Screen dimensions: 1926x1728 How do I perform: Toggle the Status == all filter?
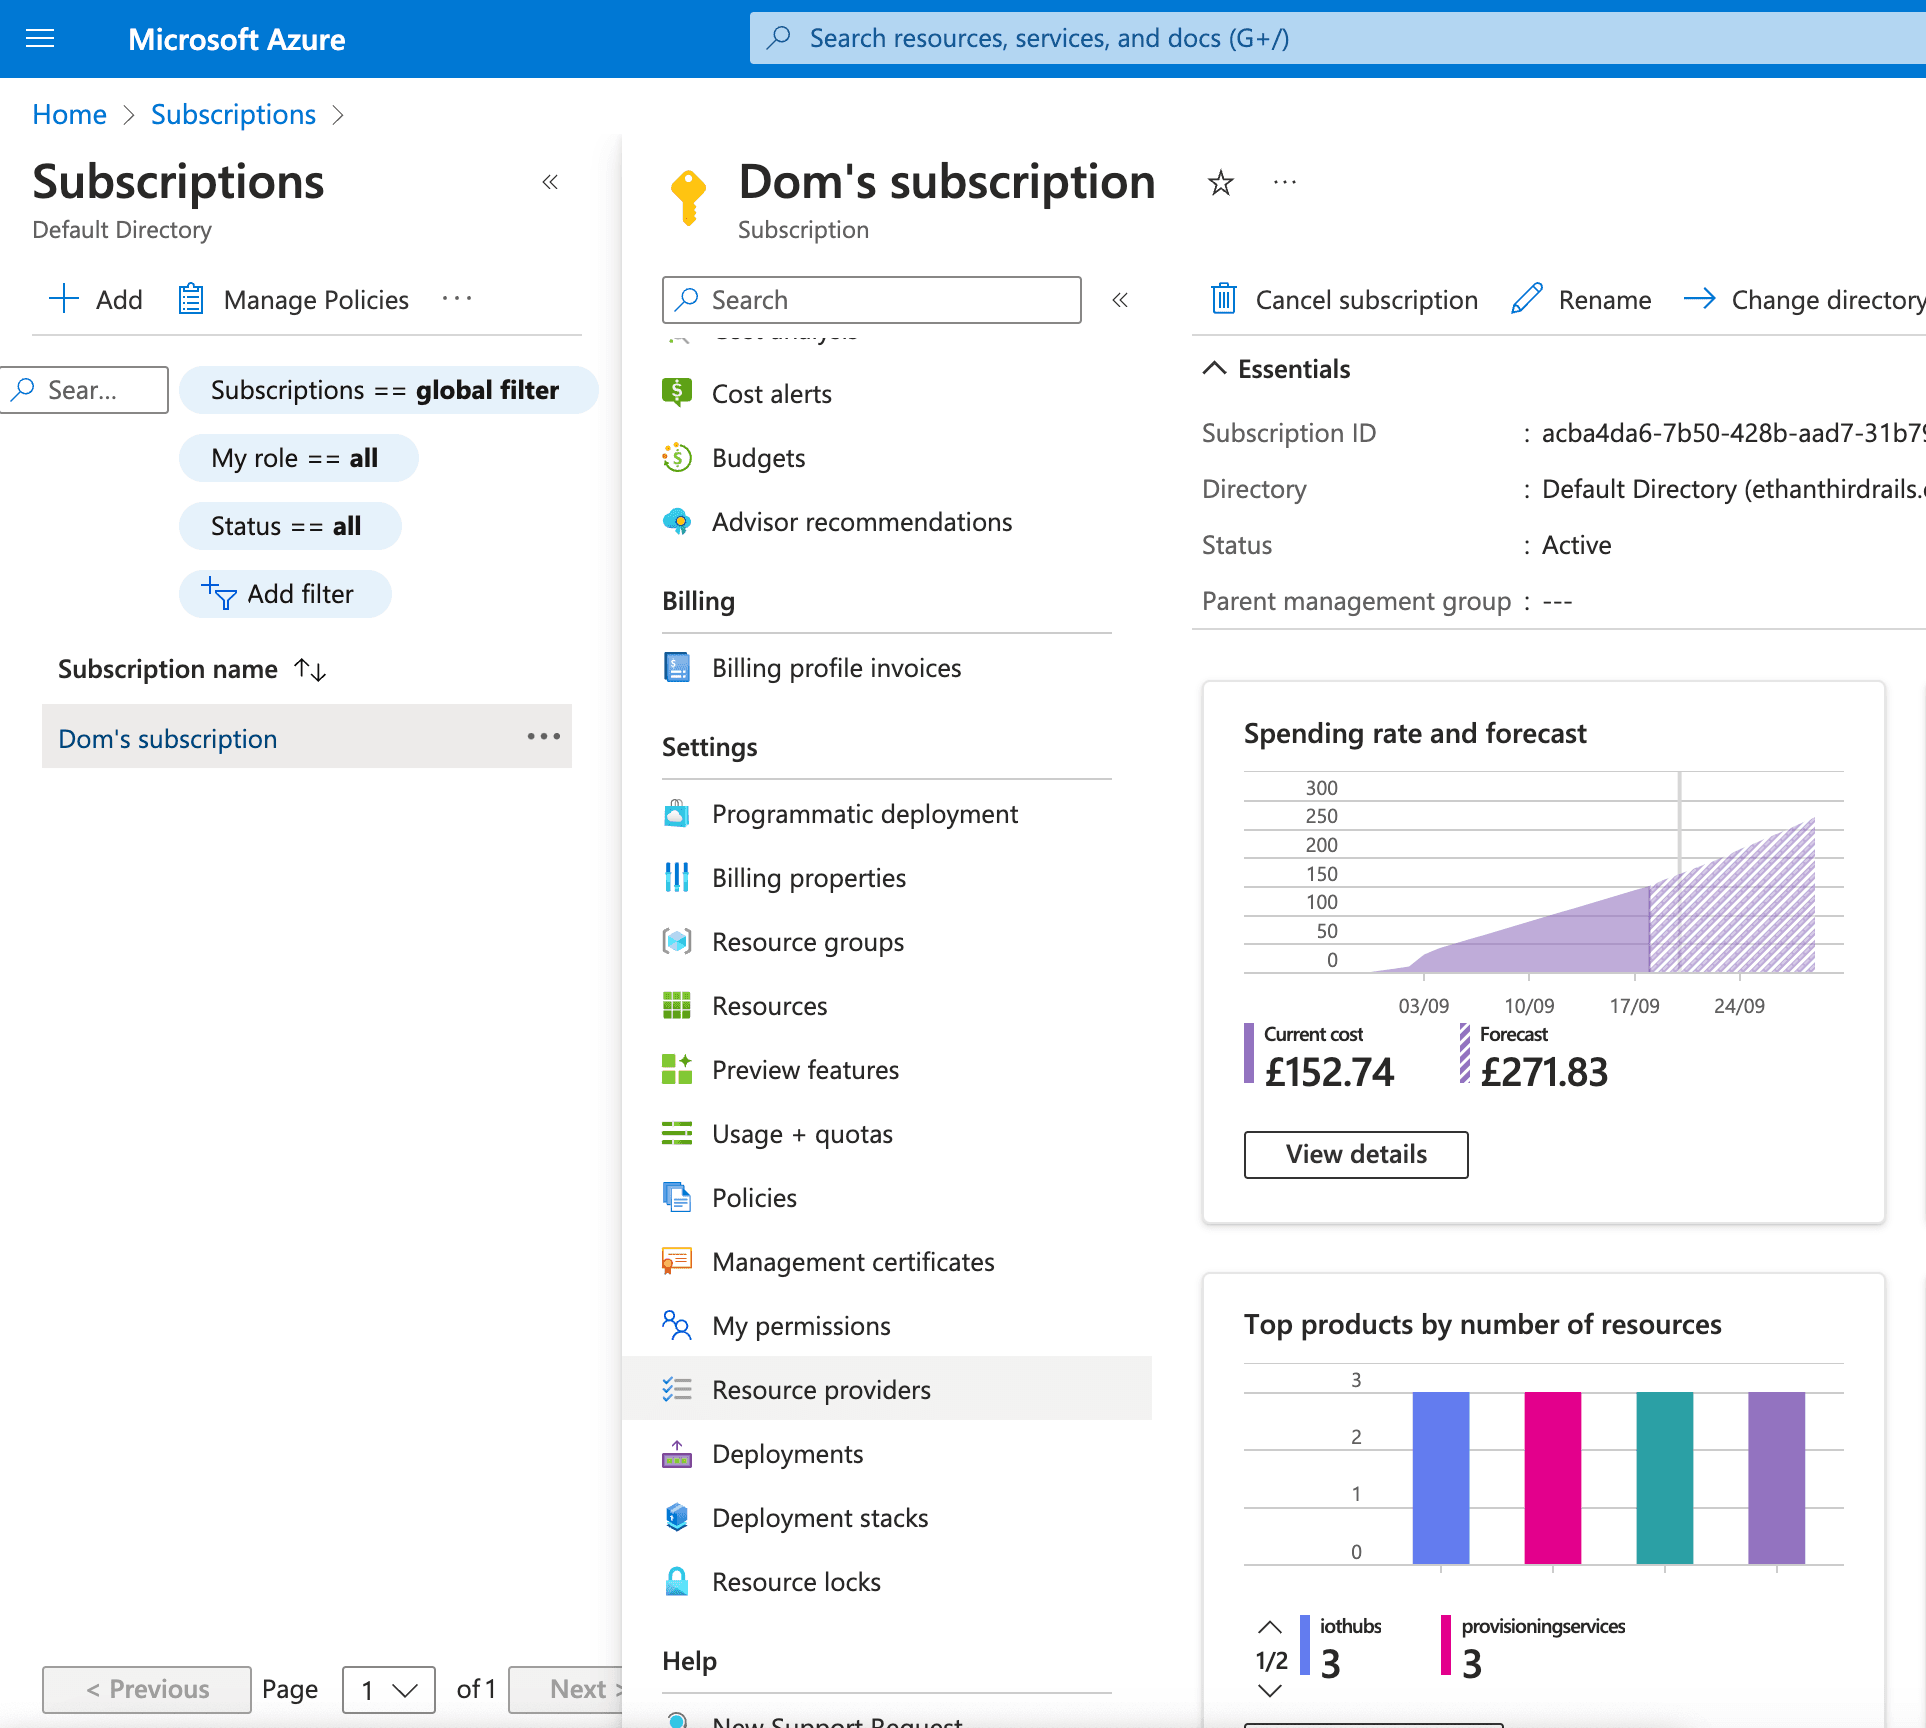289,526
